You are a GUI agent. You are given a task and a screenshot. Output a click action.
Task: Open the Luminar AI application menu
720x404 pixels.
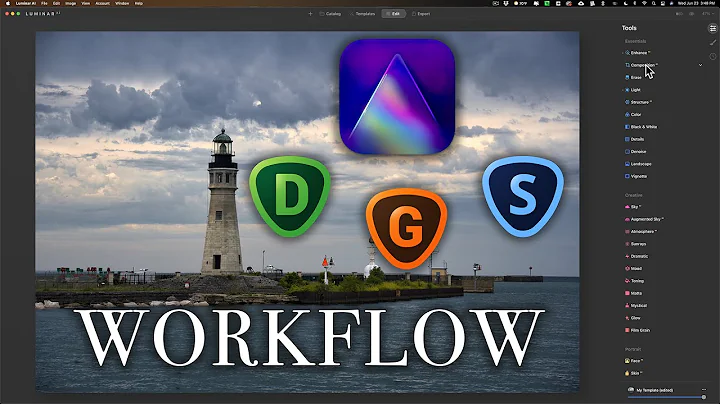[26, 3]
